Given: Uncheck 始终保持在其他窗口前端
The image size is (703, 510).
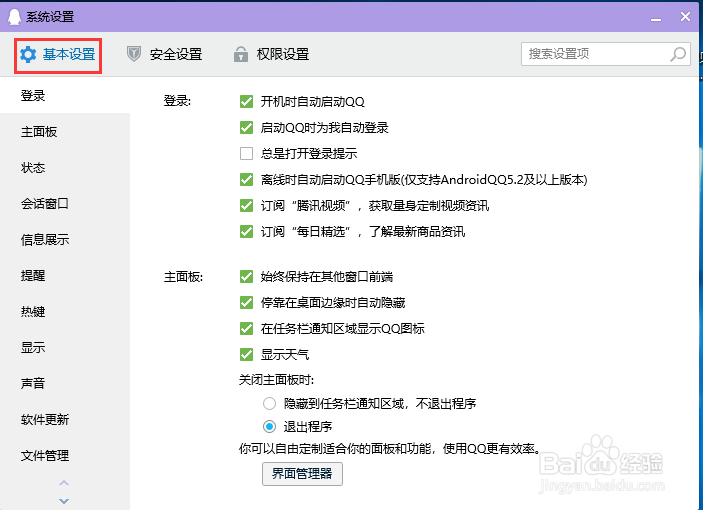Looking at the screenshot, I should (x=246, y=277).
